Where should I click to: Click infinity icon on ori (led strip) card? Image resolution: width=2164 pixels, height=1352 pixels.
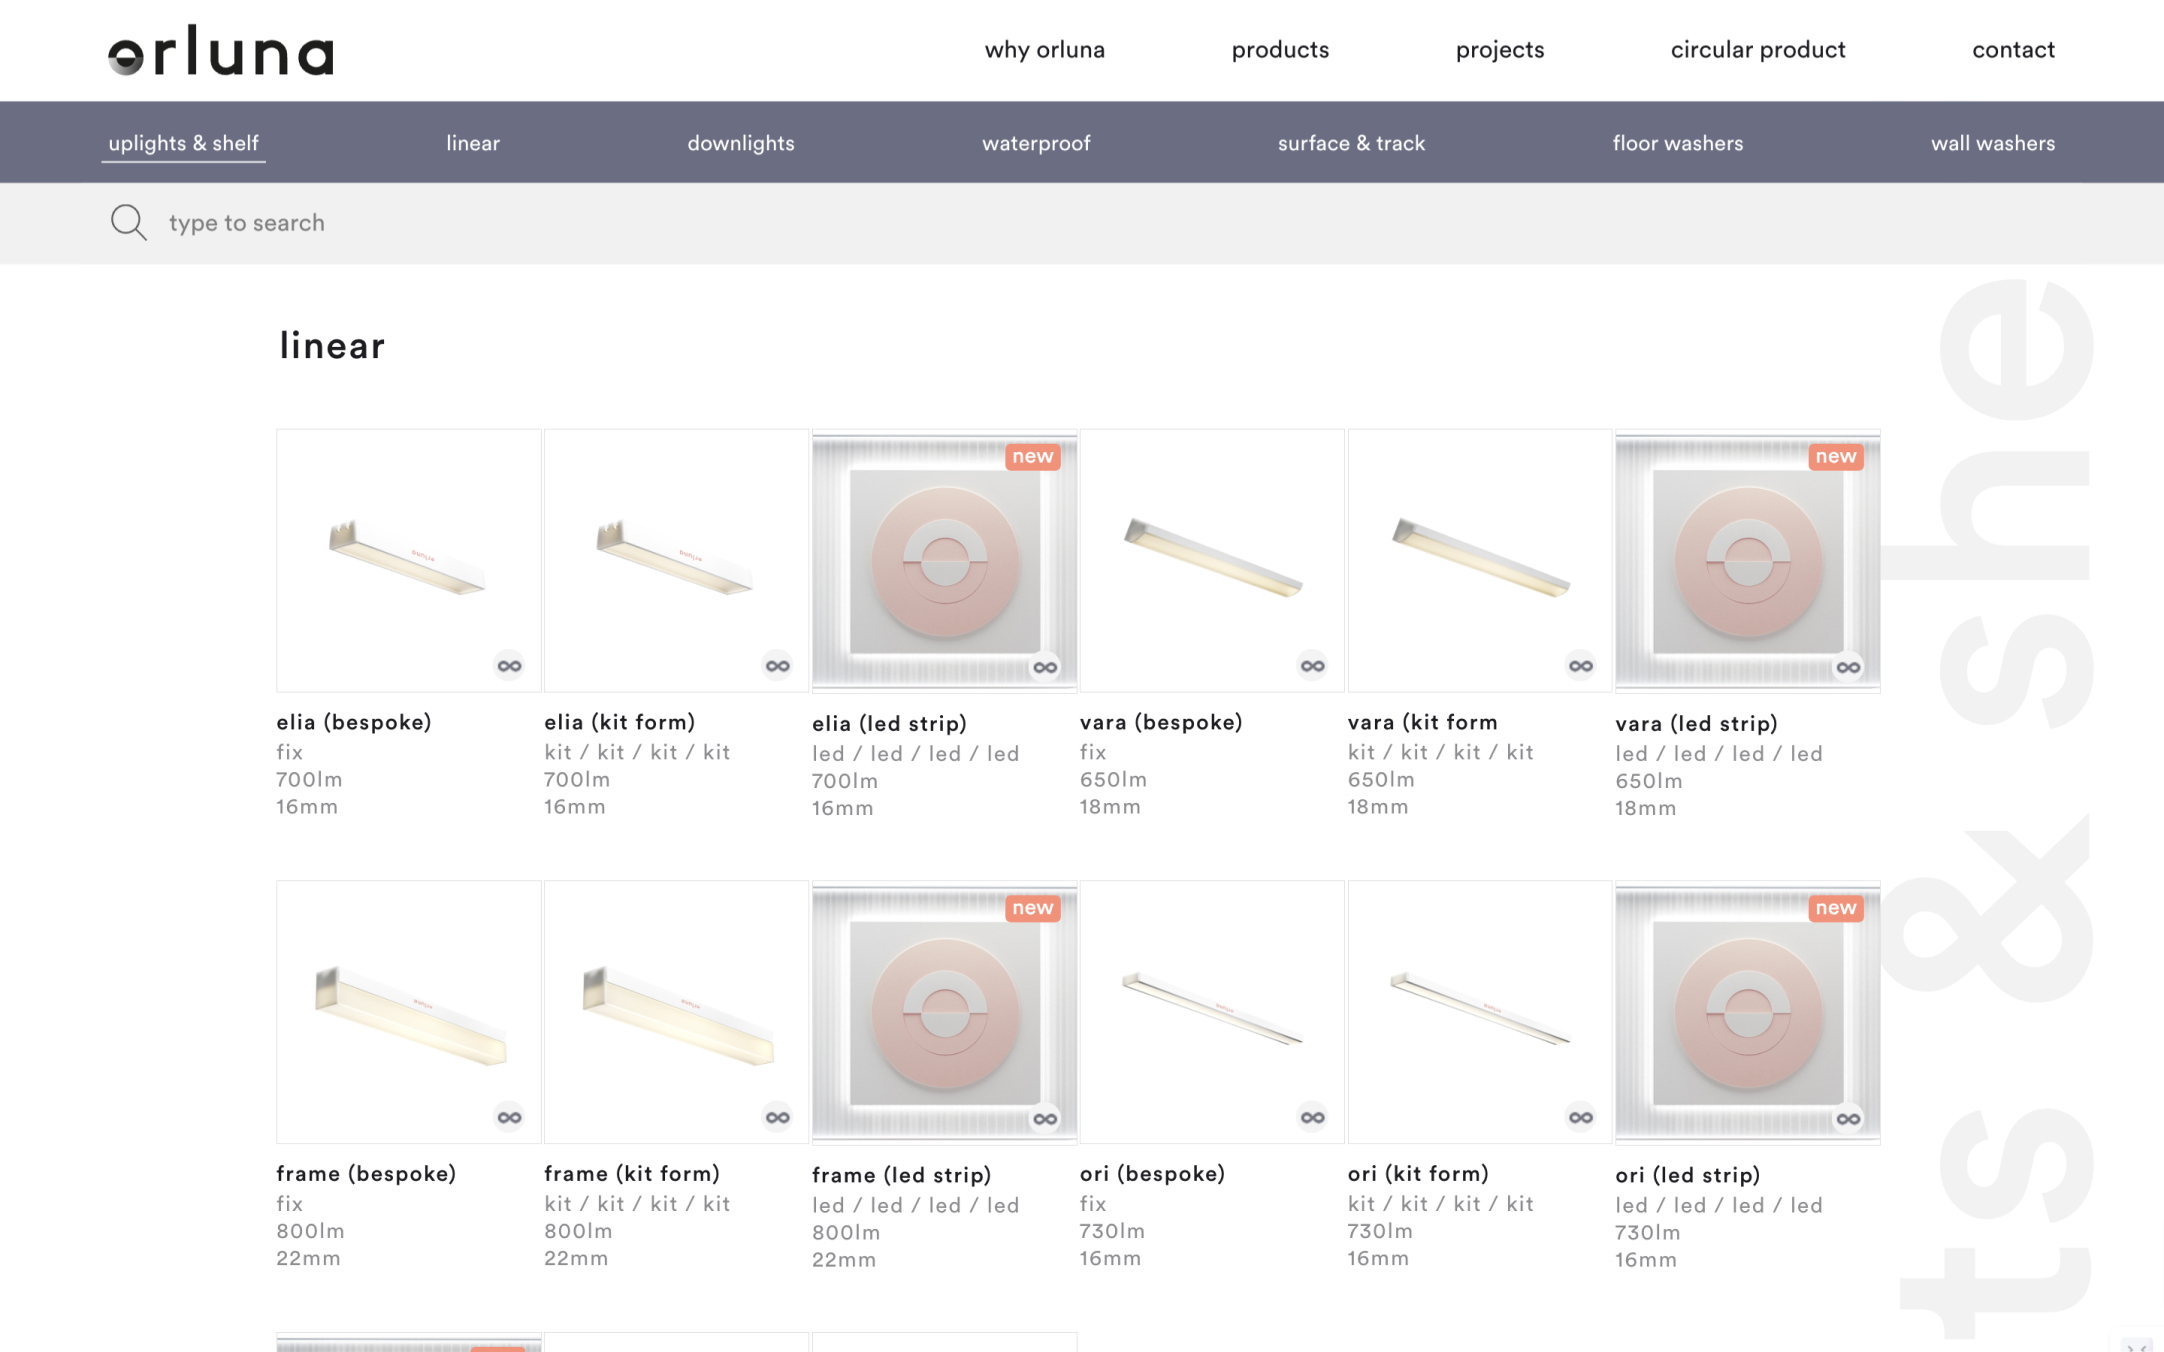pyautogui.click(x=1848, y=1118)
